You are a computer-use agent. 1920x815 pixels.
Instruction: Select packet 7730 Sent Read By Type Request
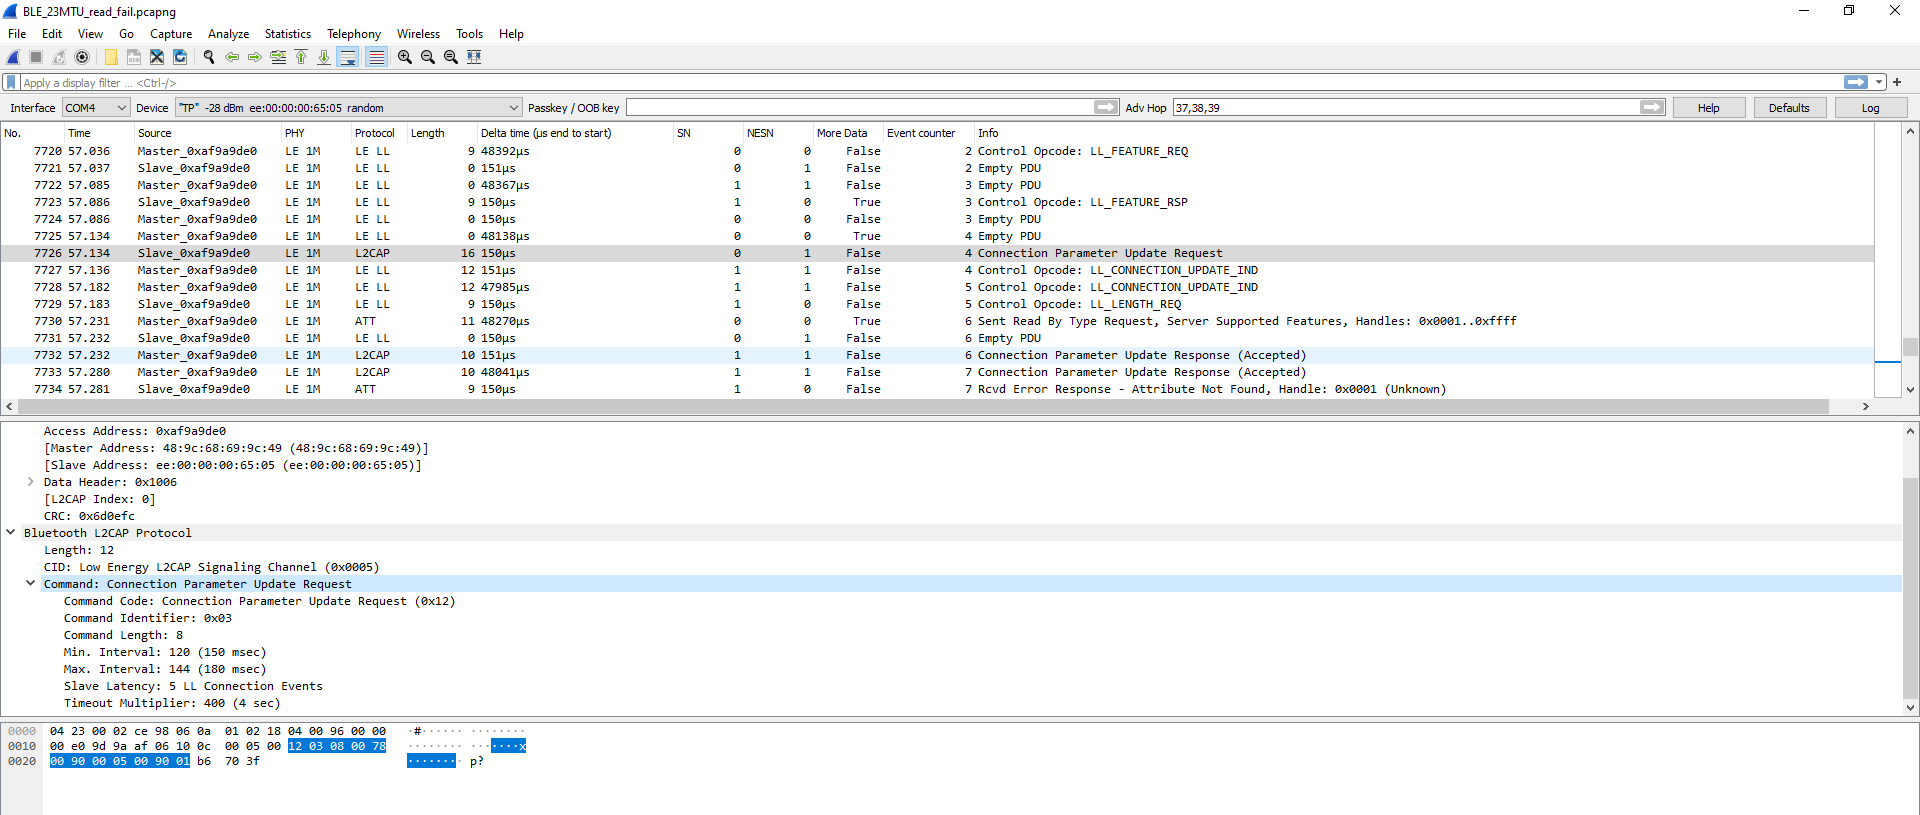click(x=937, y=321)
